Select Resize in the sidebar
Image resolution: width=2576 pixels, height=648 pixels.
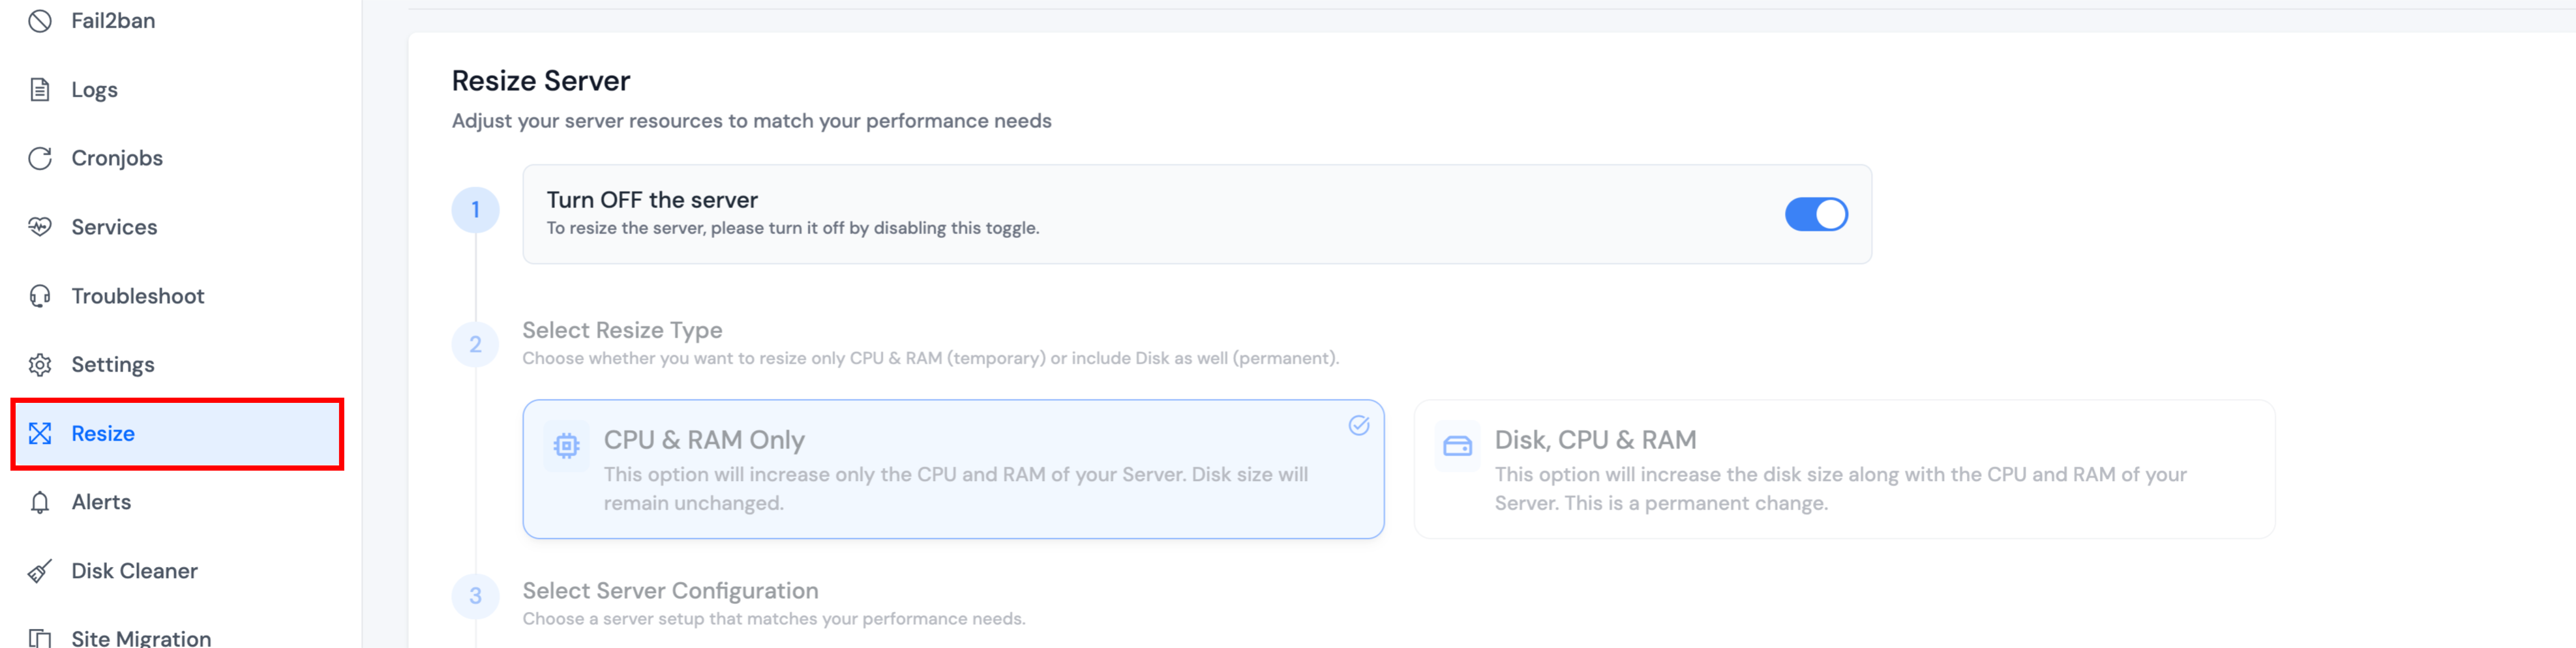[177, 433]
